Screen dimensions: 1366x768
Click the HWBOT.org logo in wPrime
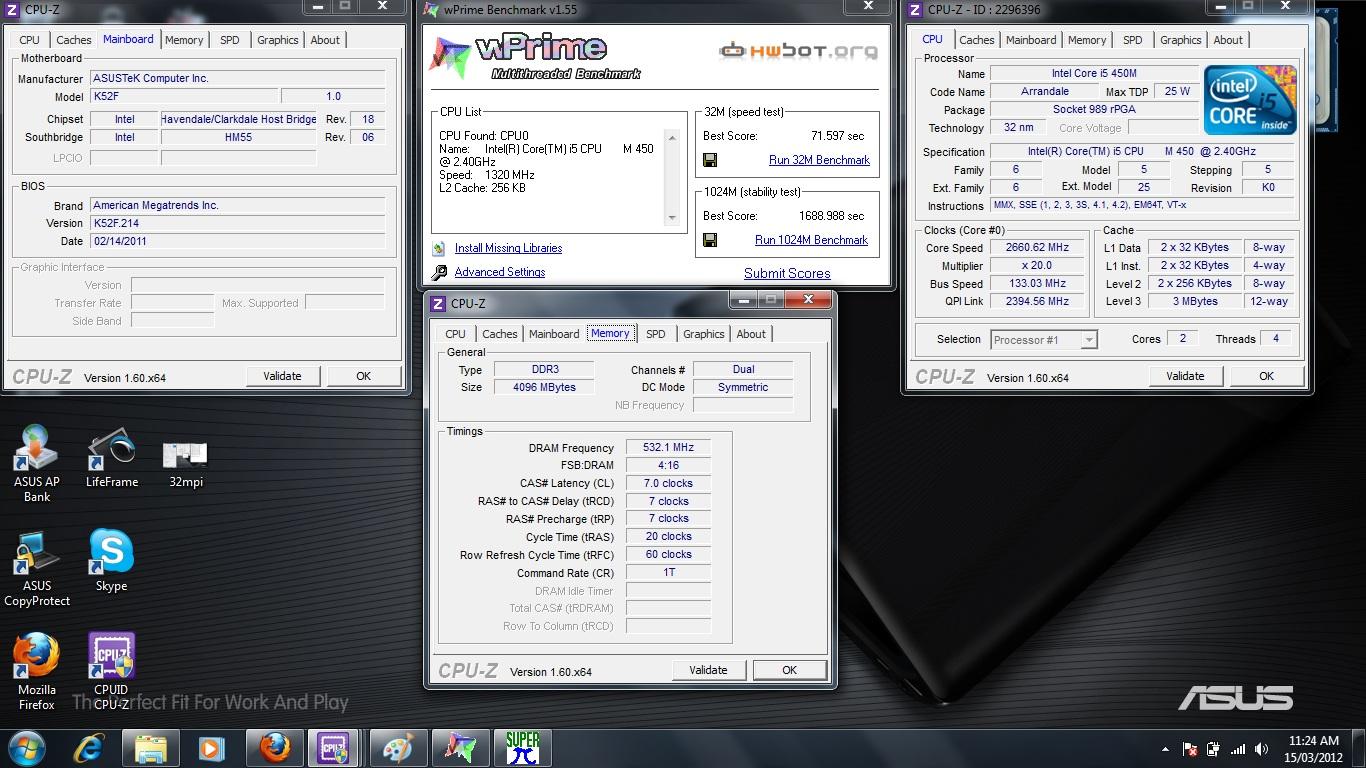click(799, 51)
